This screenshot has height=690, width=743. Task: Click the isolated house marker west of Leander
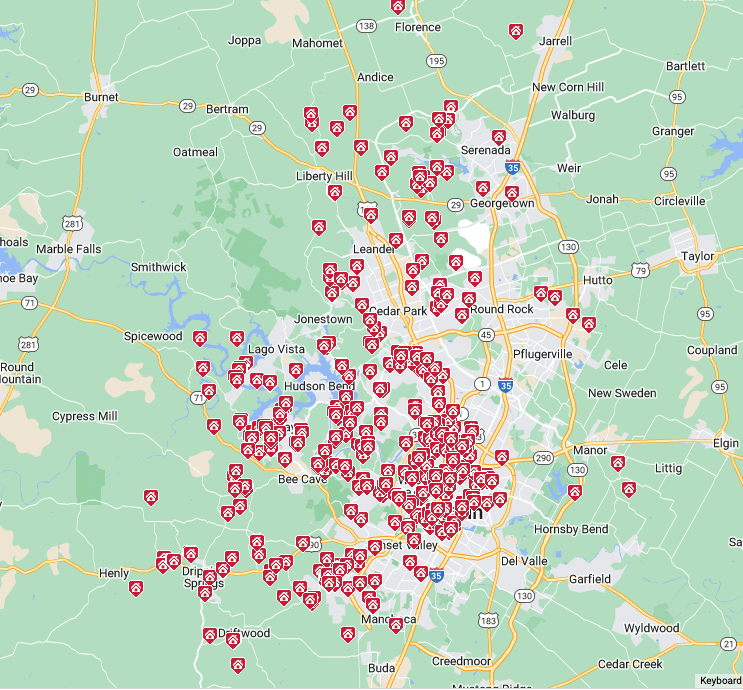[x=318, y=227]
